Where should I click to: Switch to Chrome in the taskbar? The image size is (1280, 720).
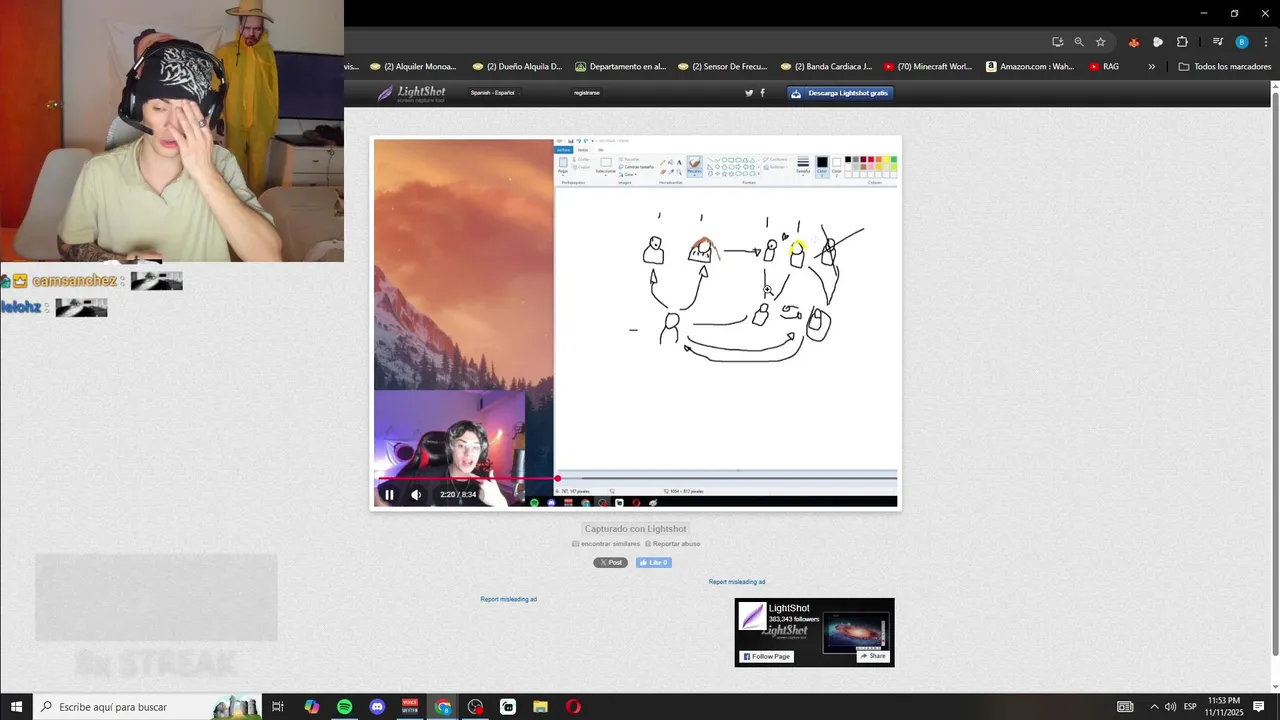[x=443, y=707]
